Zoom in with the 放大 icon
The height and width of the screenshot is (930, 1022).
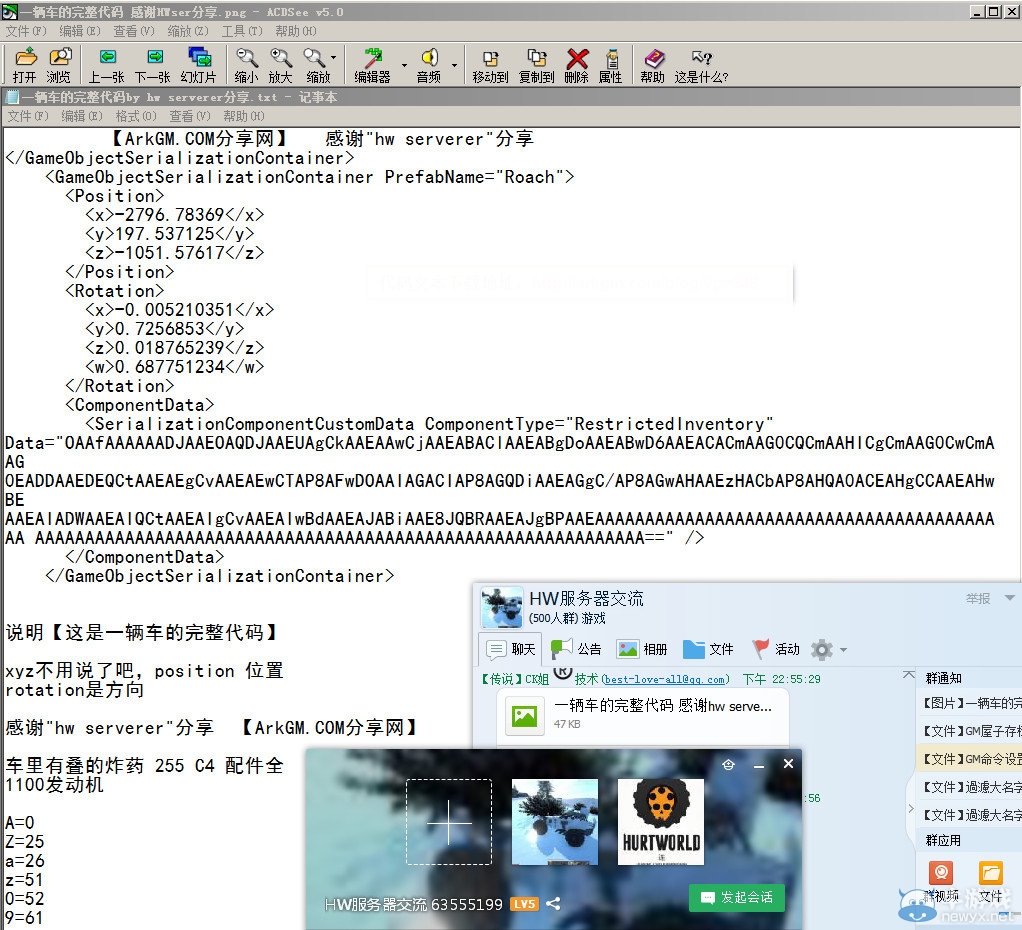[281, 64]
